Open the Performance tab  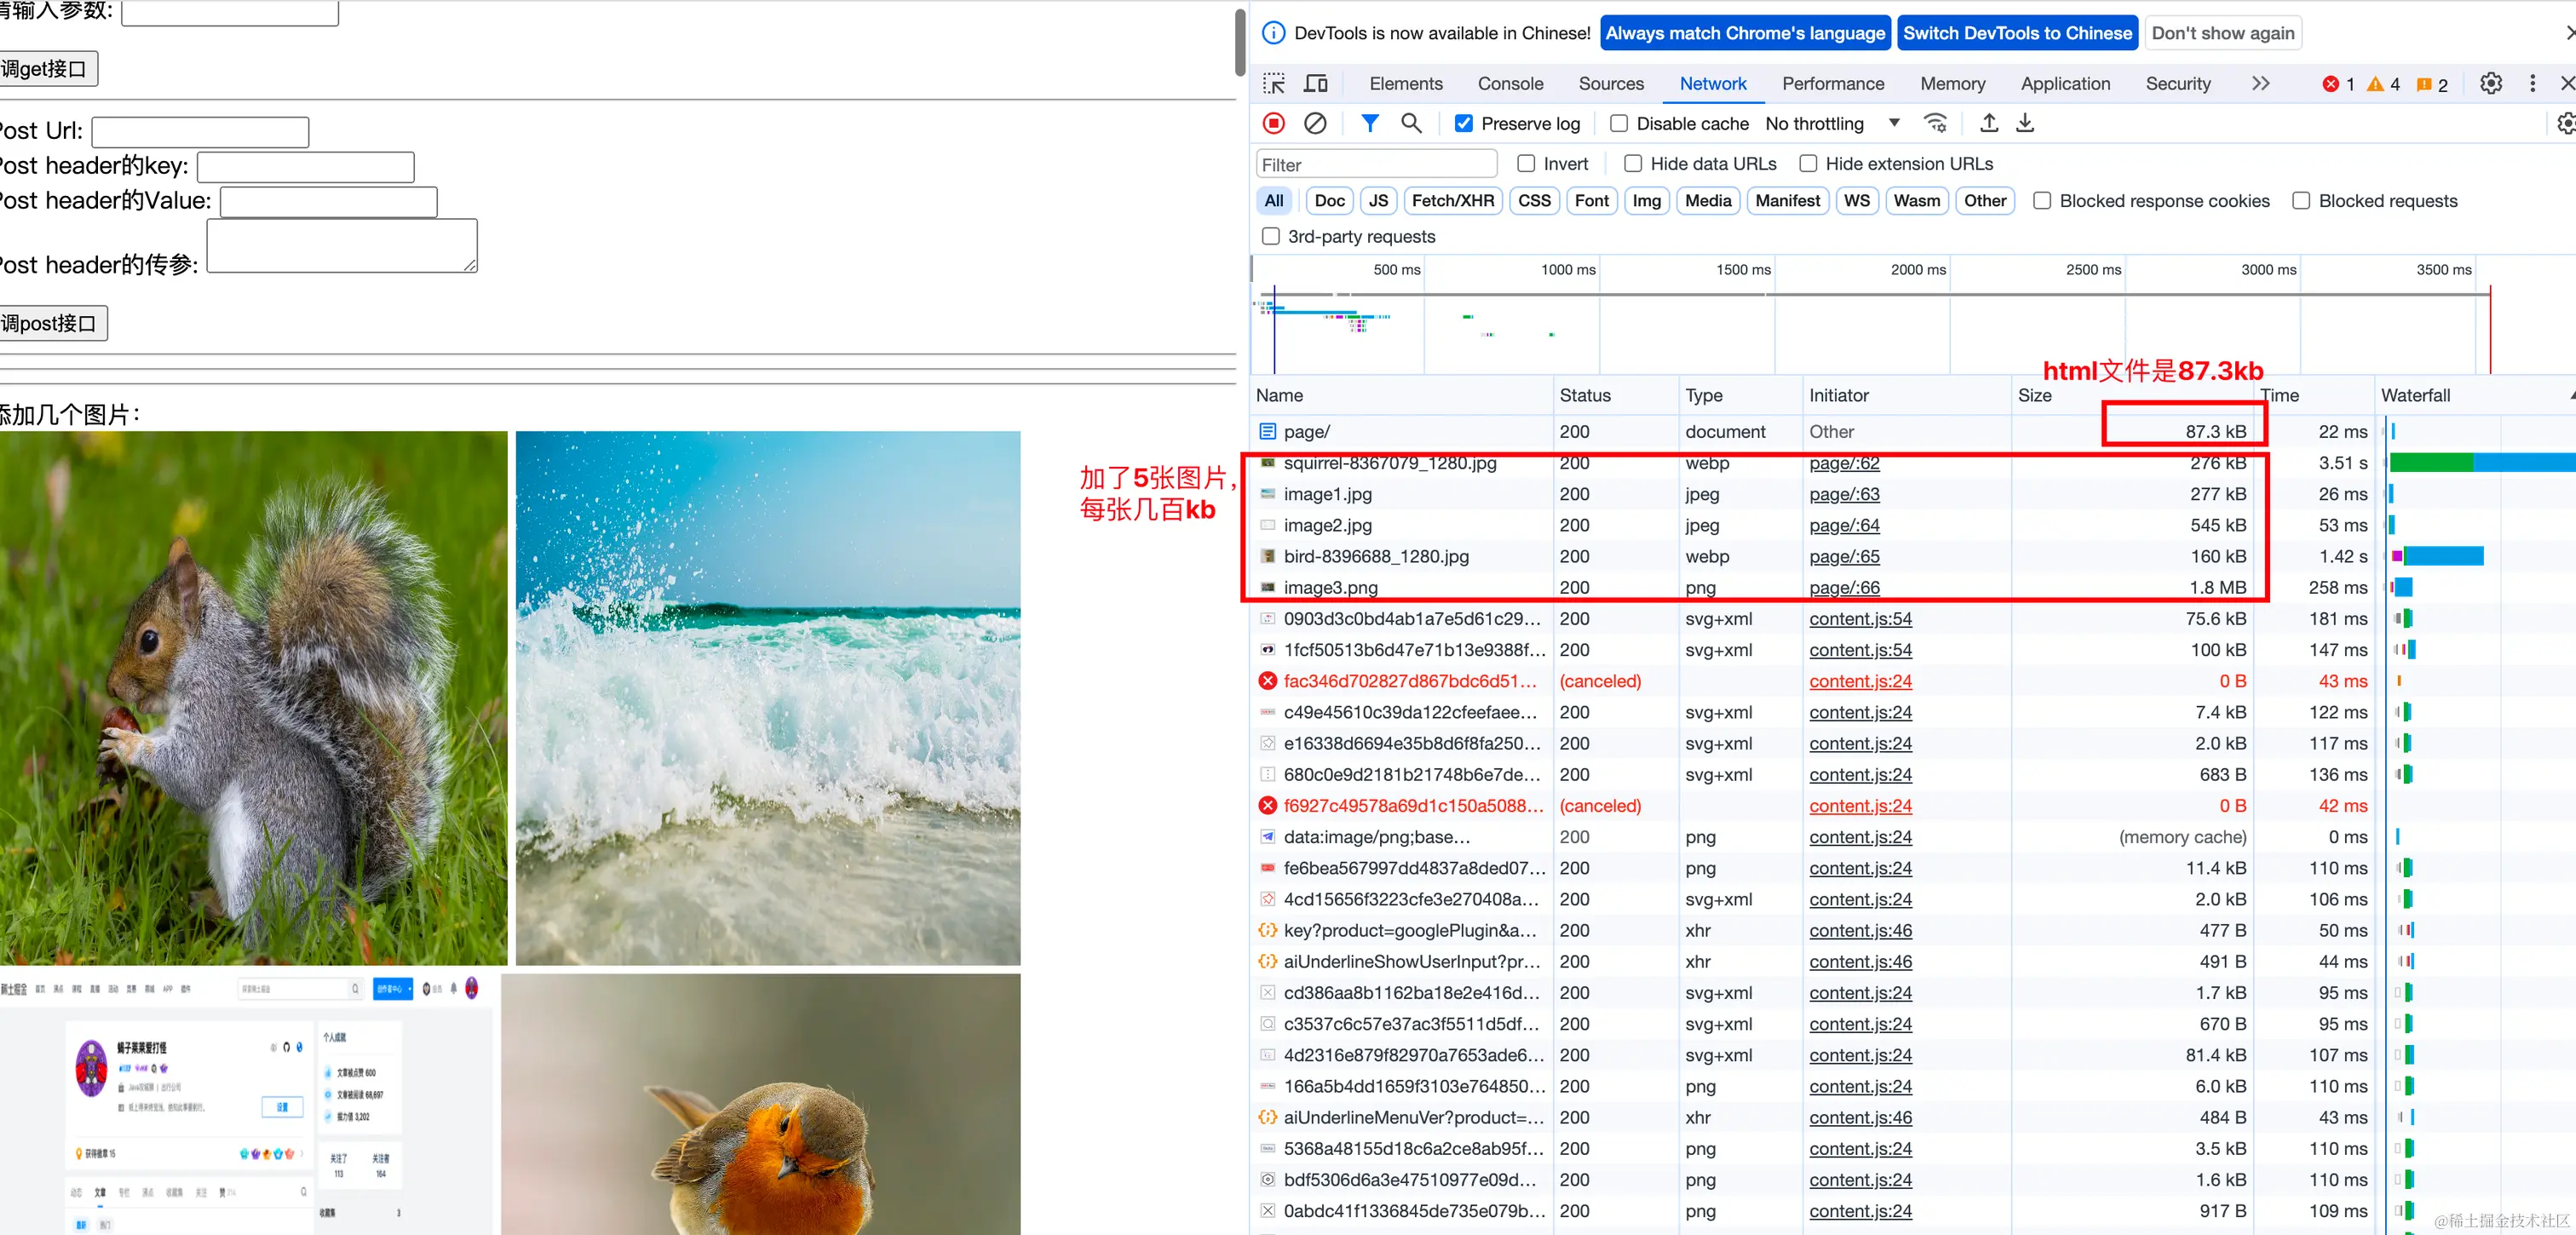point(1832,84)
